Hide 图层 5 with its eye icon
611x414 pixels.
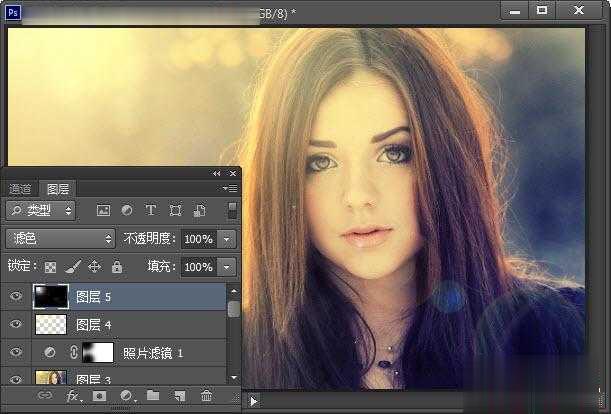pyautogui.click(x=16, y=296)
